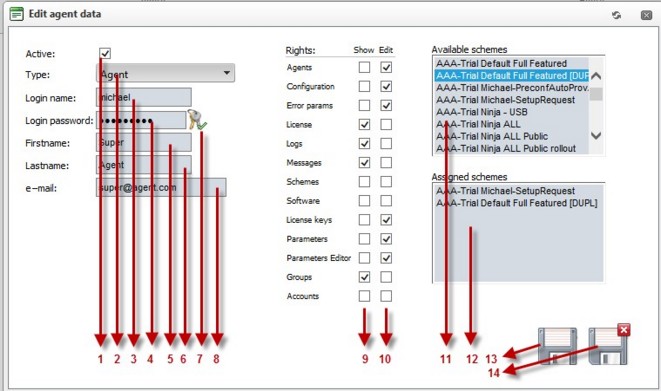661x391 pixels.
Task: Toggle the Active checkbox
Action: click(105, 54)
